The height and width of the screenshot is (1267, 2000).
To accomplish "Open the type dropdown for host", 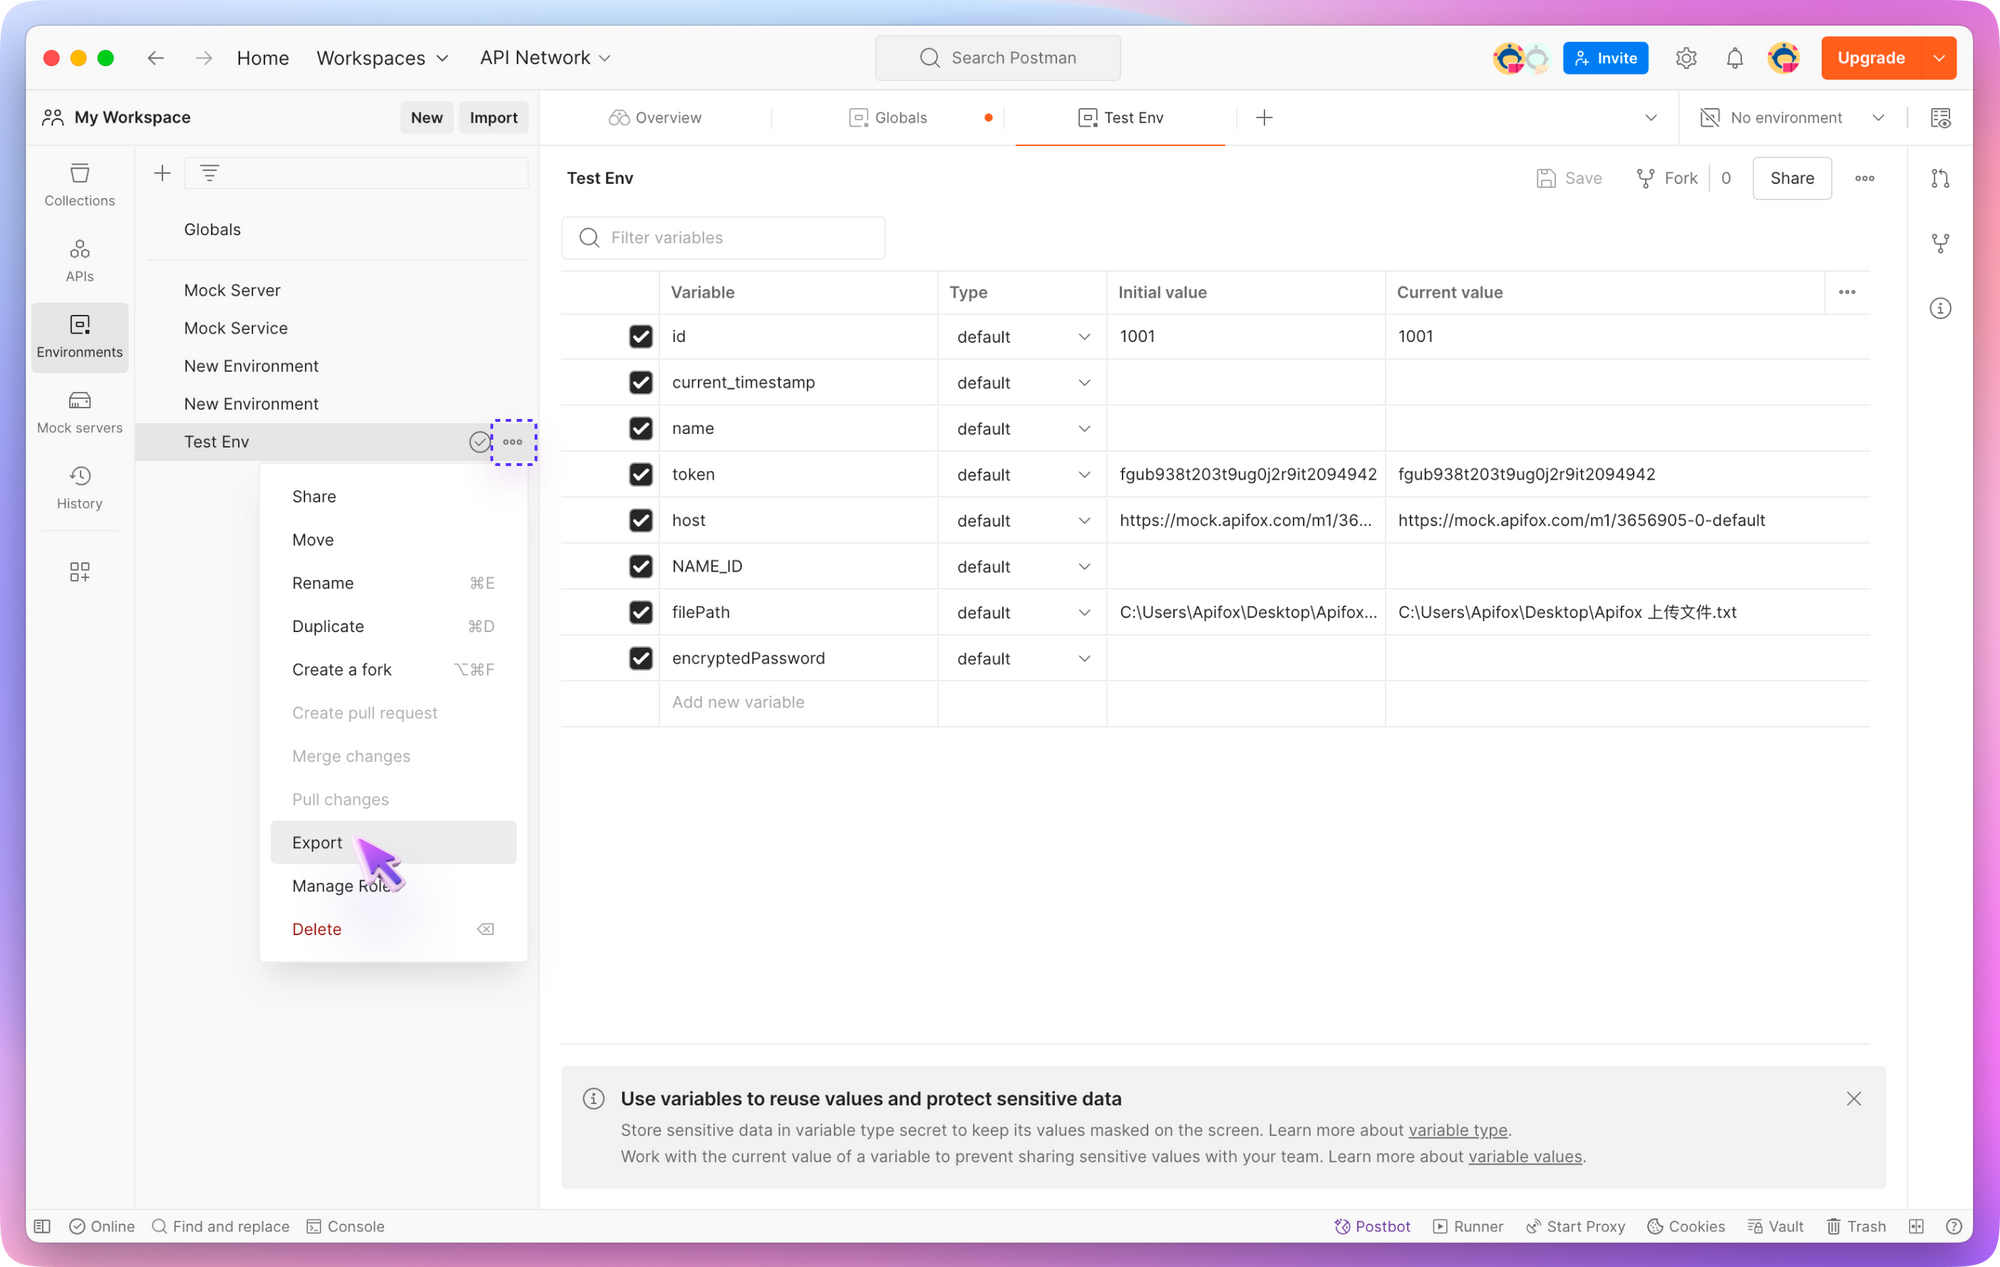I will point(1022,521).
